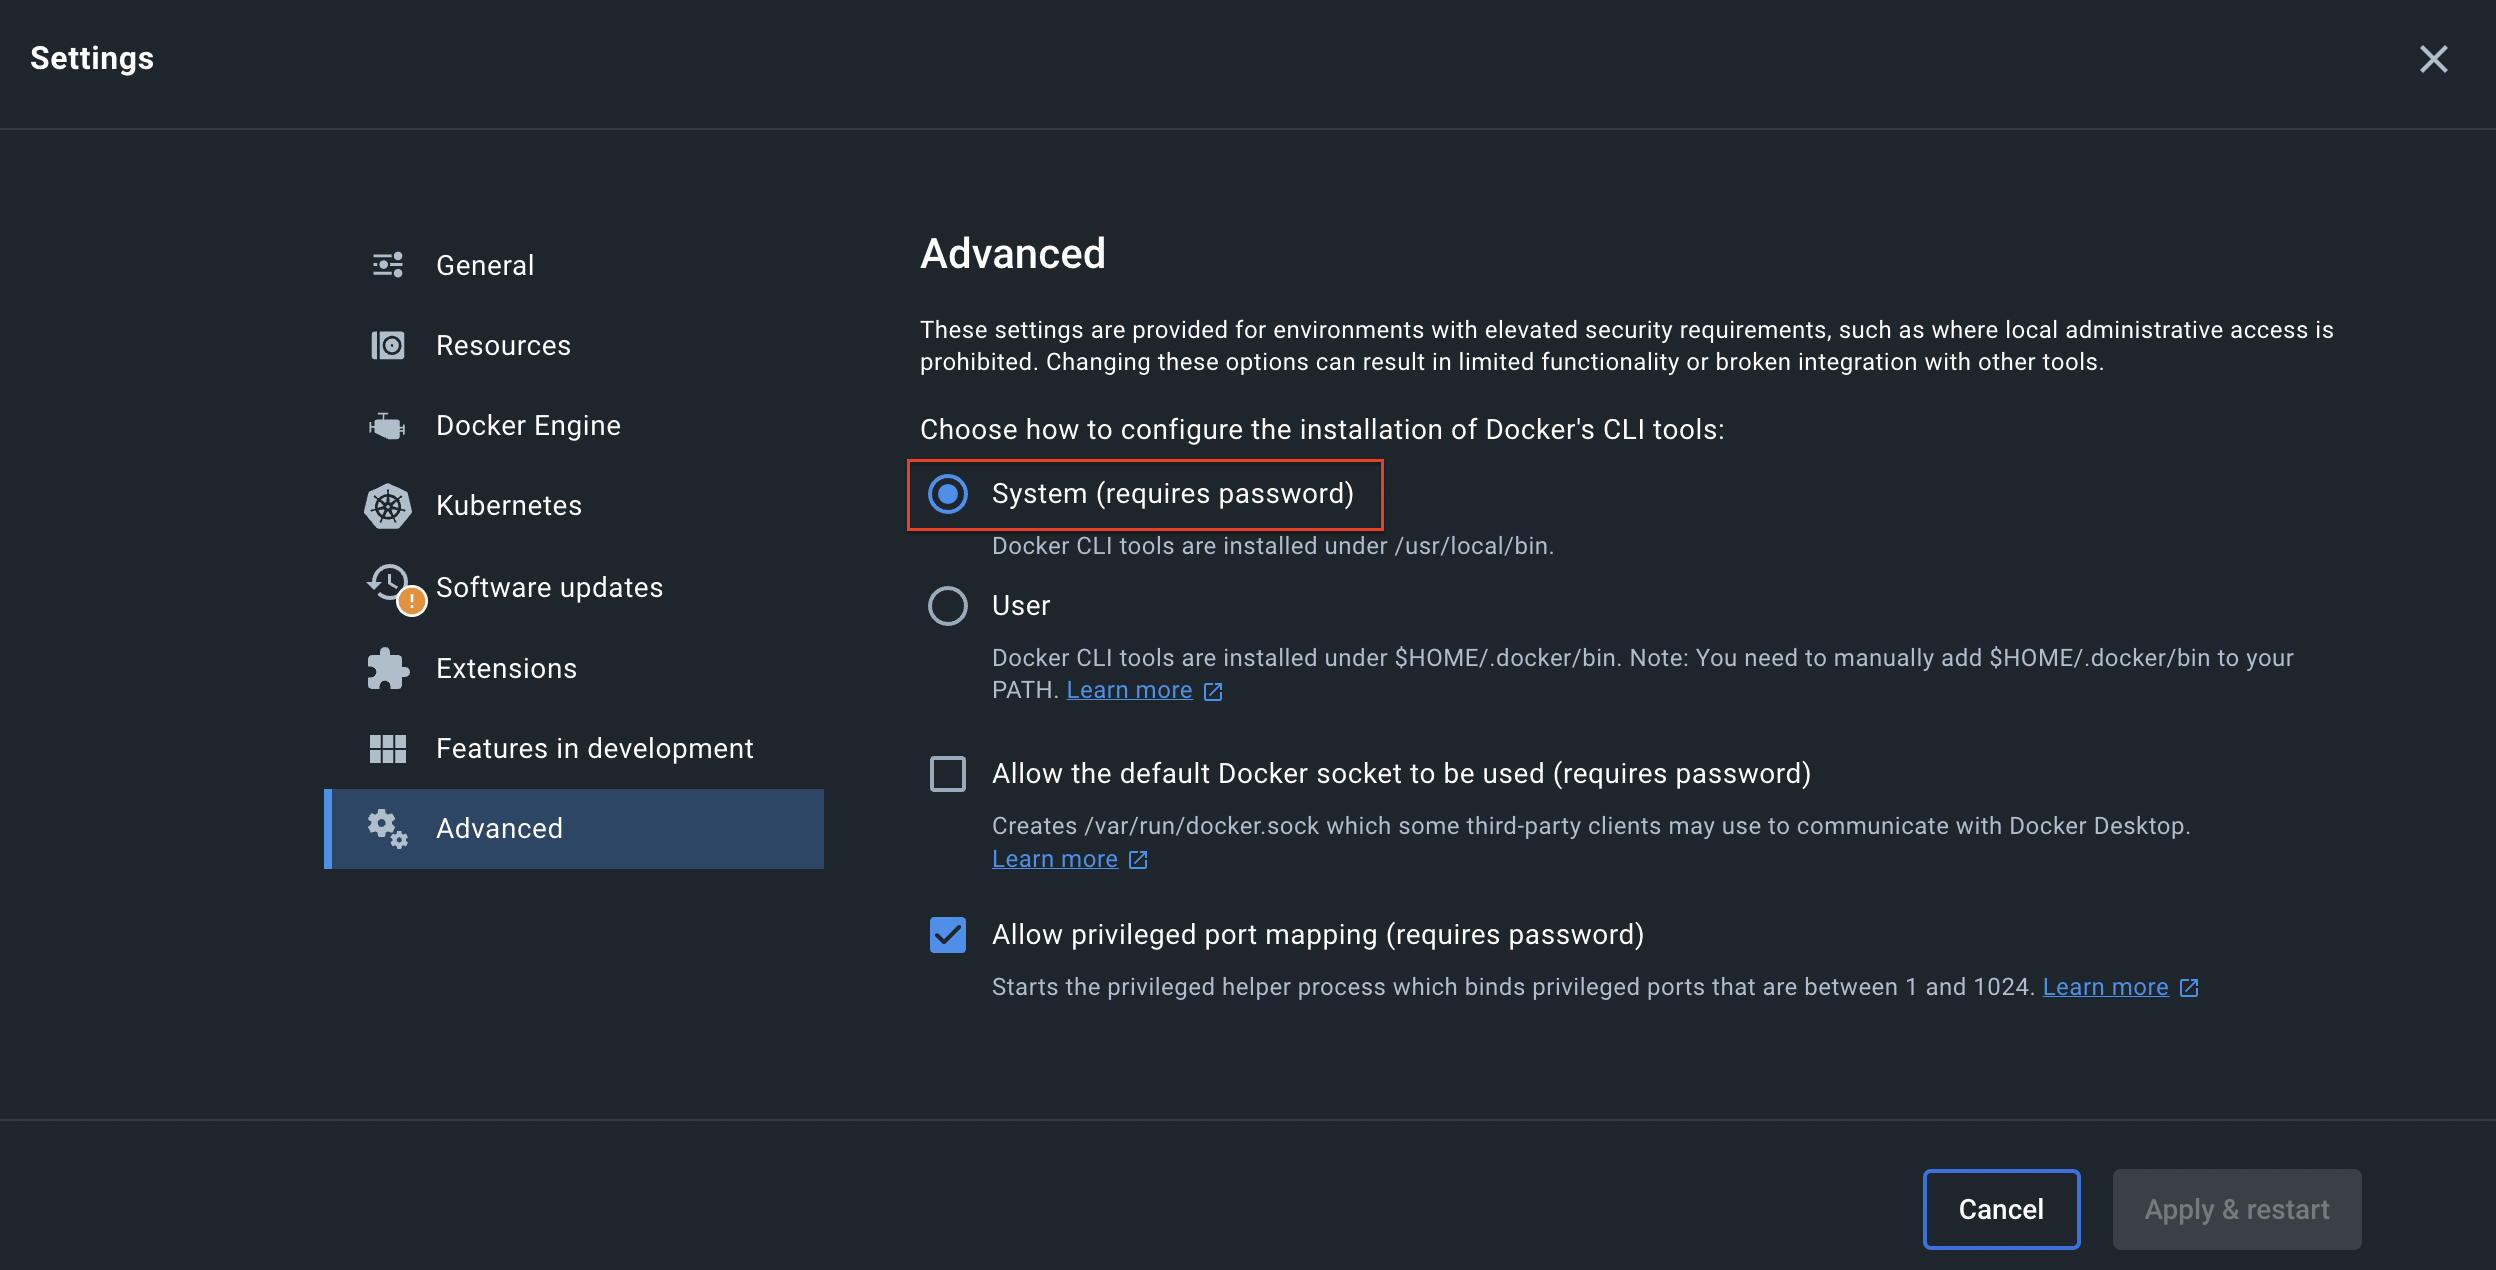Open Features in development section

(x=574, y=748)
